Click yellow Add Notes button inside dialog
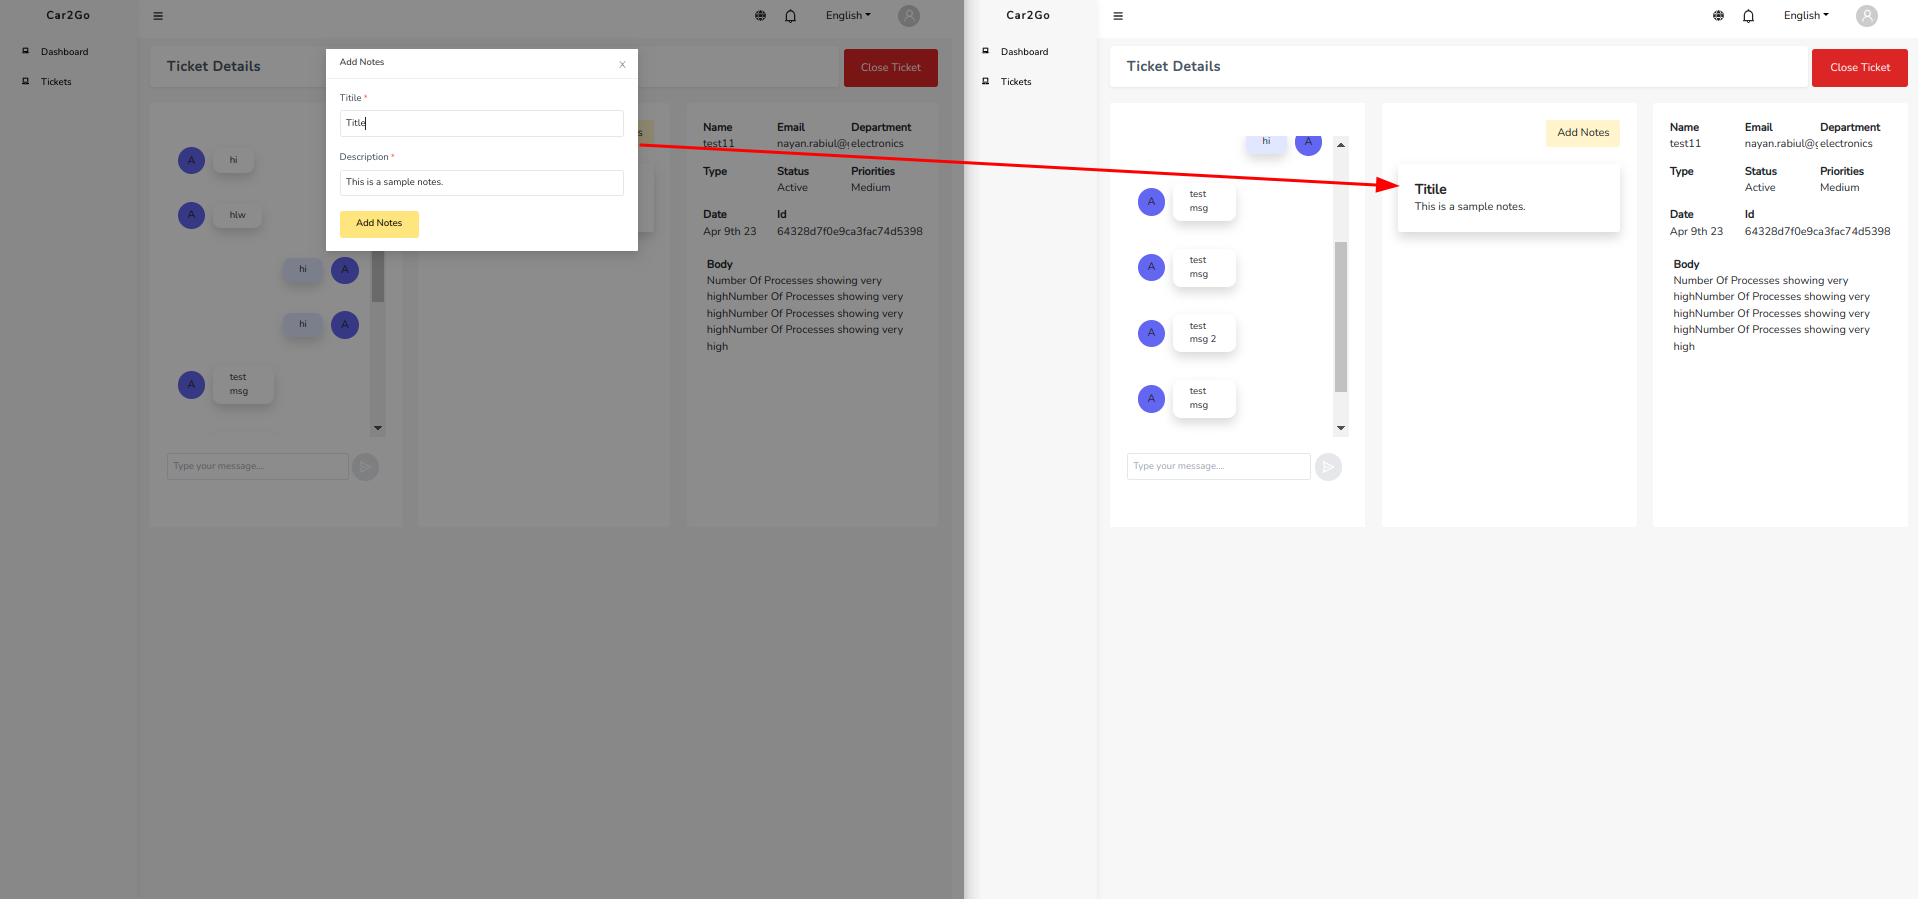Image resolution: width=1918 pixels, height=899 pixels. pos(379,224)
